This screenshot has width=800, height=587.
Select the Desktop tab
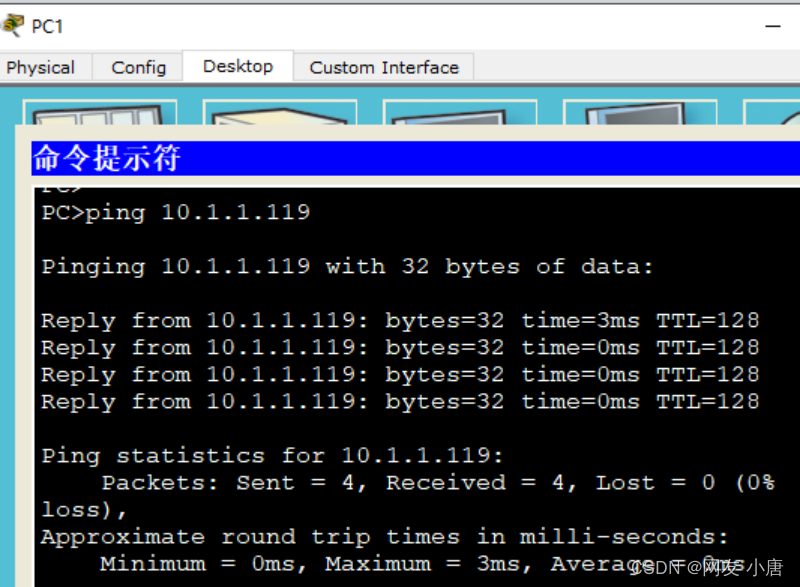pos(238,66)
